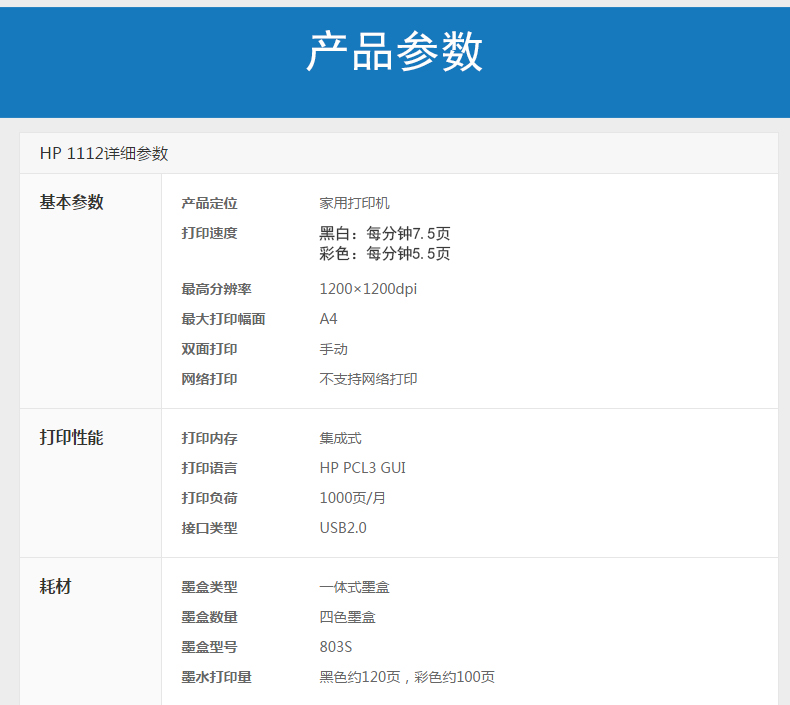Click the 打印内存 label
Screen dimensions: 790x705
(209, 438)
